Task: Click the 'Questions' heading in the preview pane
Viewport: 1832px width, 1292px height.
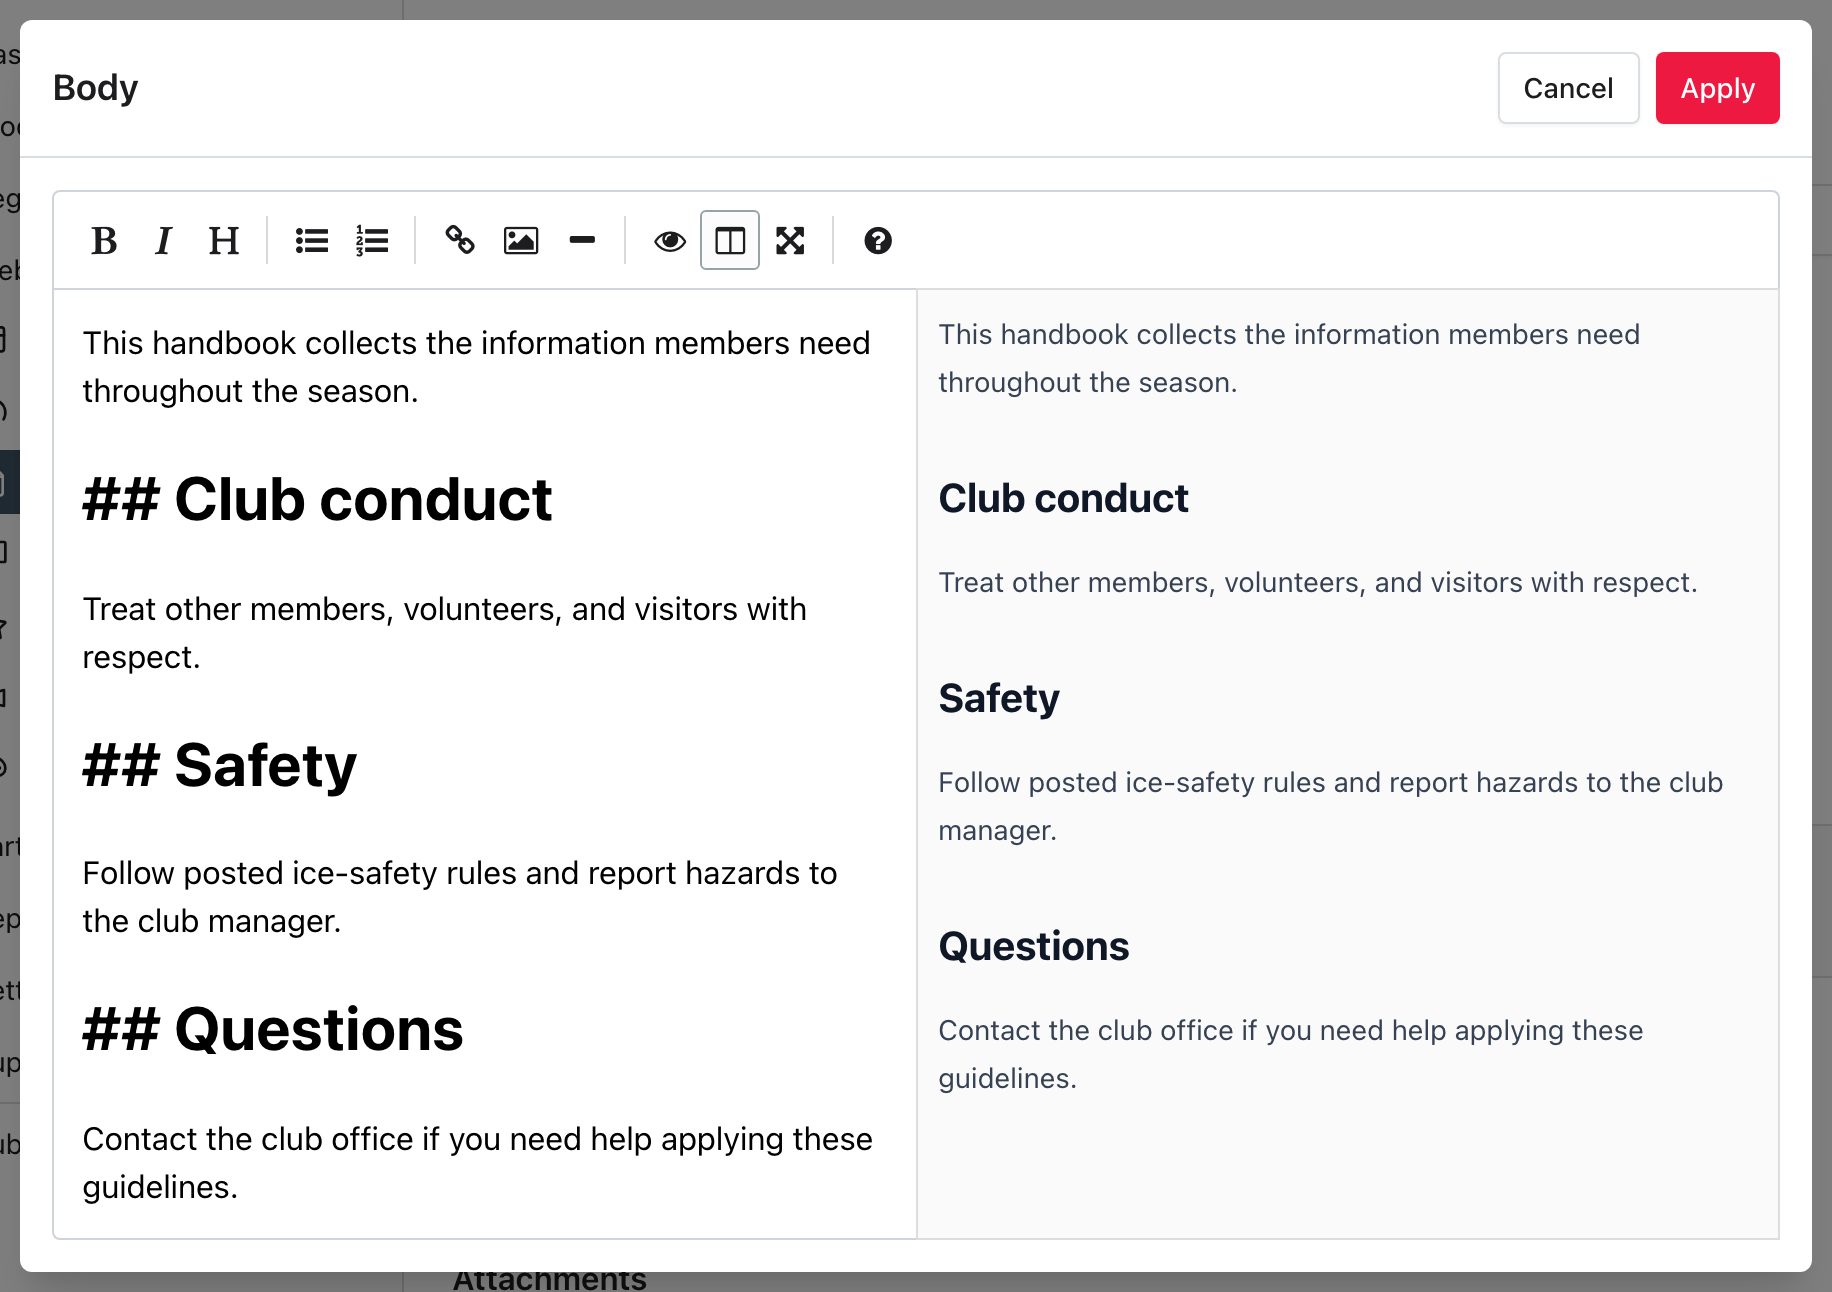Action: coord(1034,946)
